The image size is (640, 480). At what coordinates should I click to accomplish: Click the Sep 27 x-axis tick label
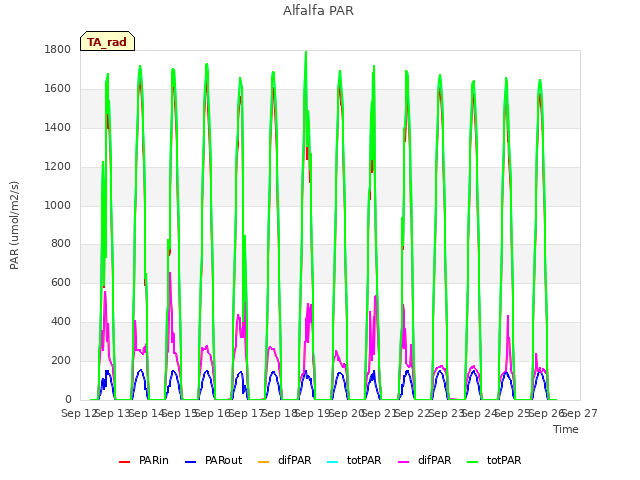tap(580, 413)
